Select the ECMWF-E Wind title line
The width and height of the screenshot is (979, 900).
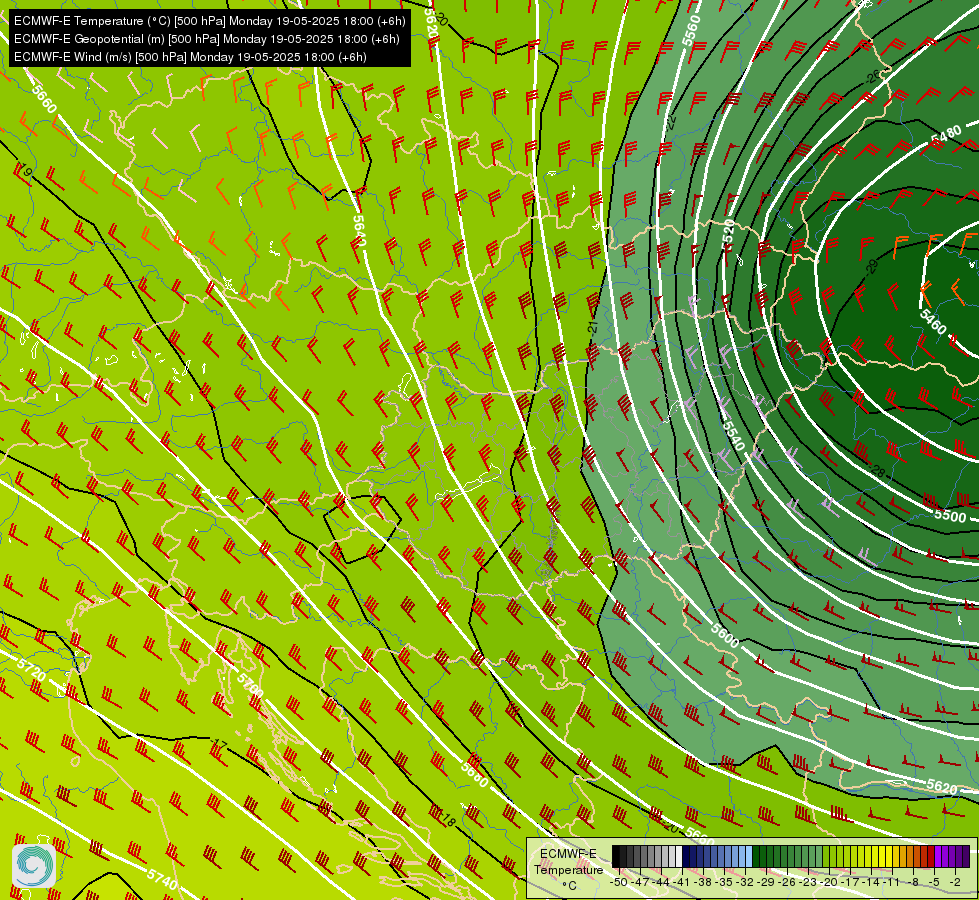click(x=190, y=57)
